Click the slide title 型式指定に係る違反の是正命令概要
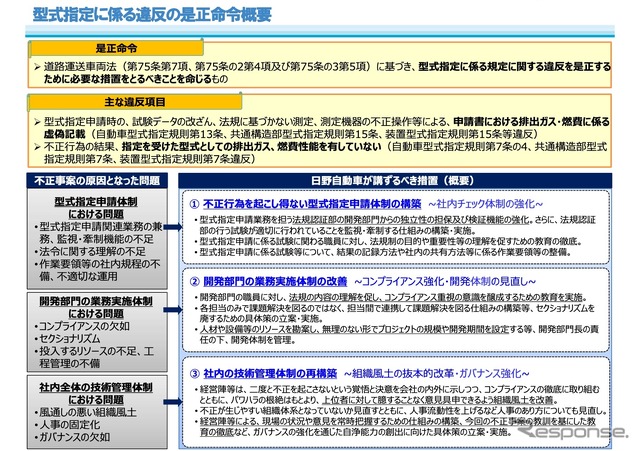 click(152, 14)
